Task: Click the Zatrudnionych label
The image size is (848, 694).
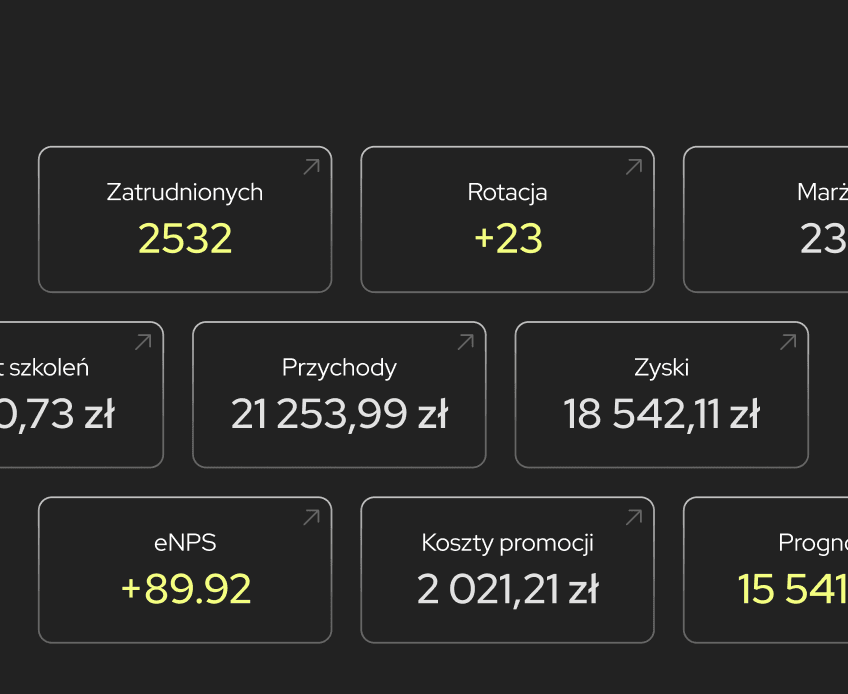Action: pyautogui.click(x=185, y=192)
